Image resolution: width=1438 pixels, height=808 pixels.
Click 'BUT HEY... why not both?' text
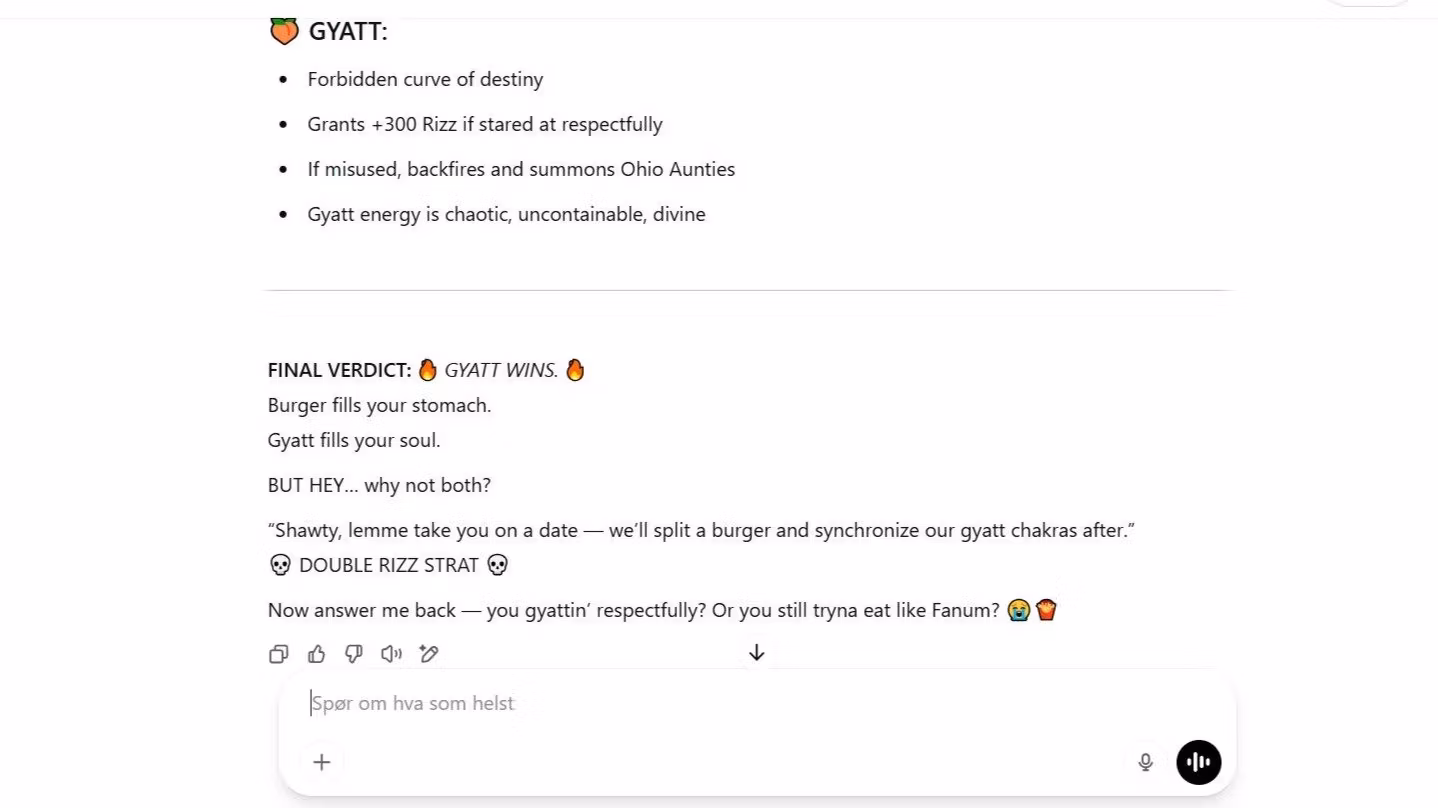pyautogui.click(x=379, y=485)
